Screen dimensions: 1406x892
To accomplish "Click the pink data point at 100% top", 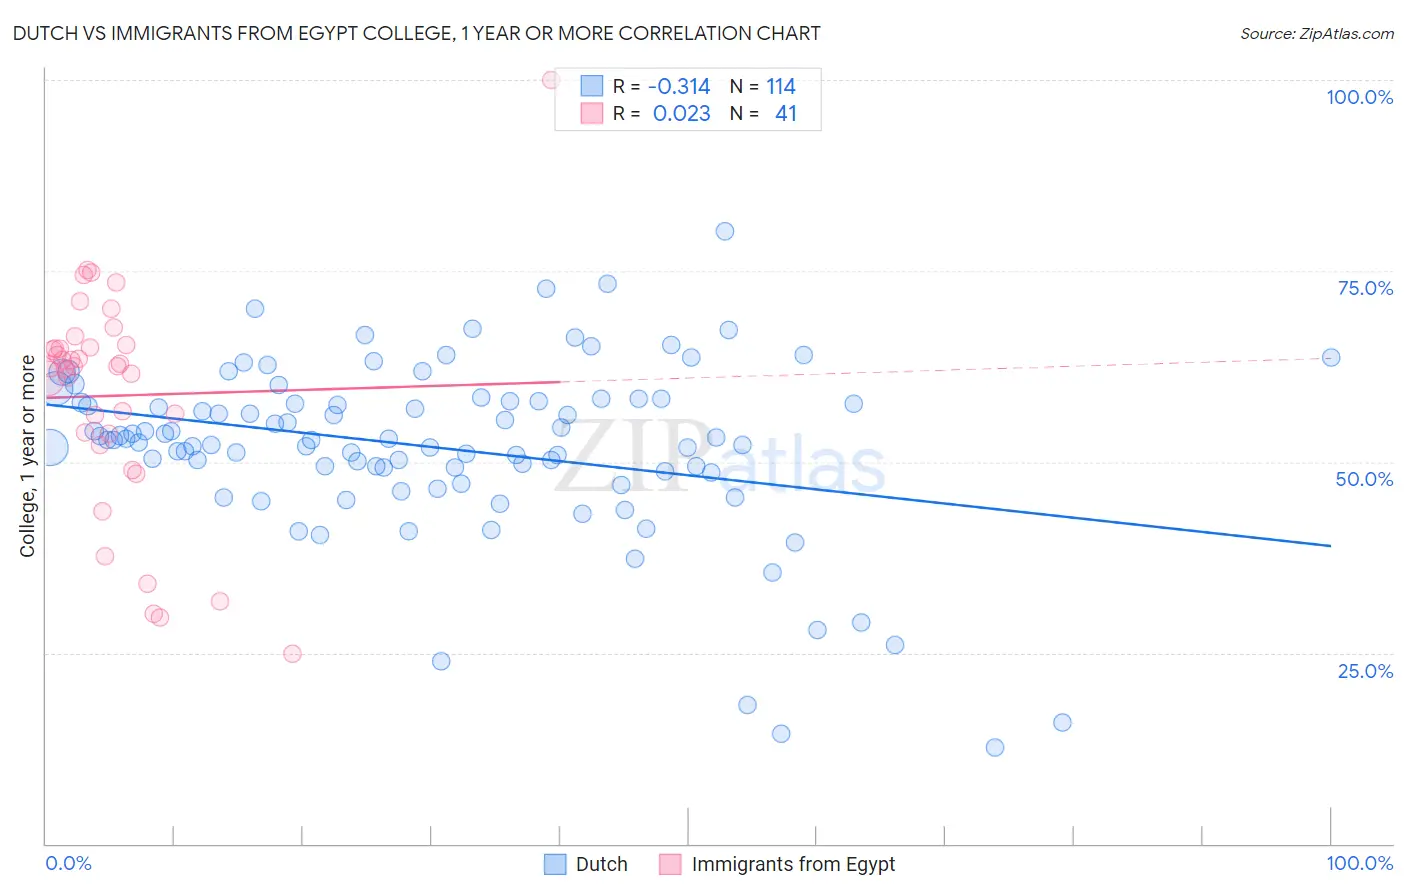I will [x=550, y=80].
